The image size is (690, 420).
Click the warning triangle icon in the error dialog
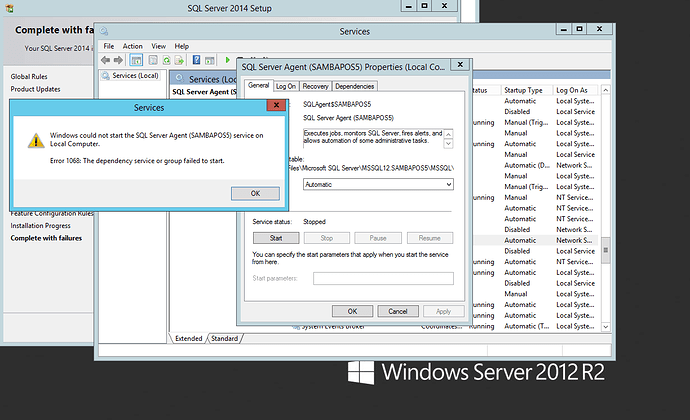coord(36,141)
